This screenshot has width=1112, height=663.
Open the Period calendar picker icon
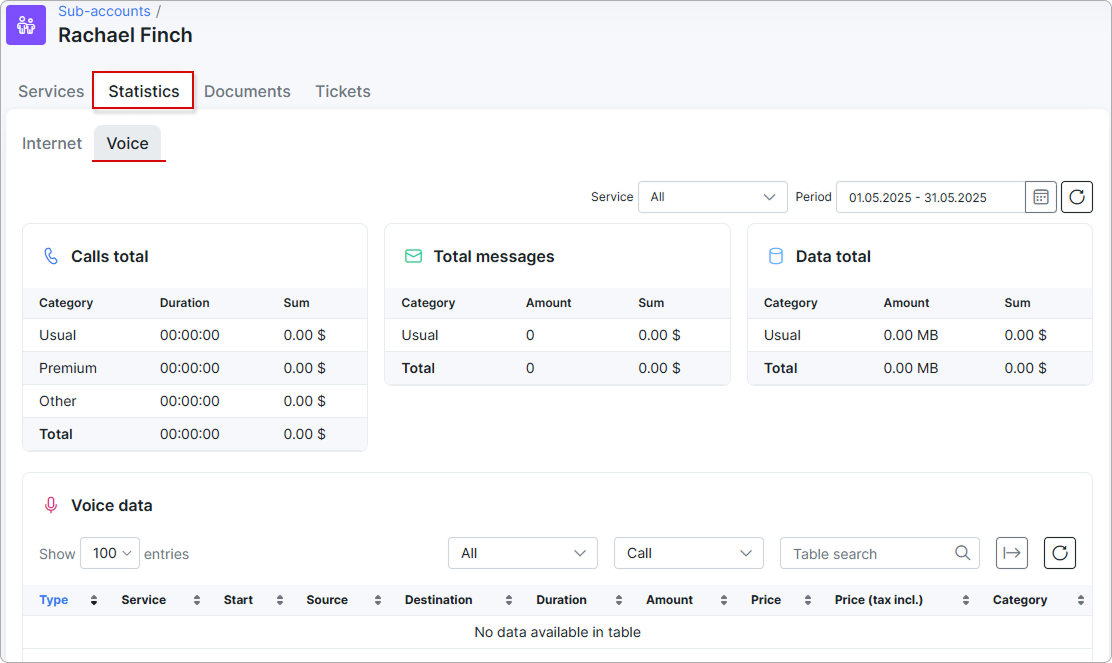click(1040, 197)
